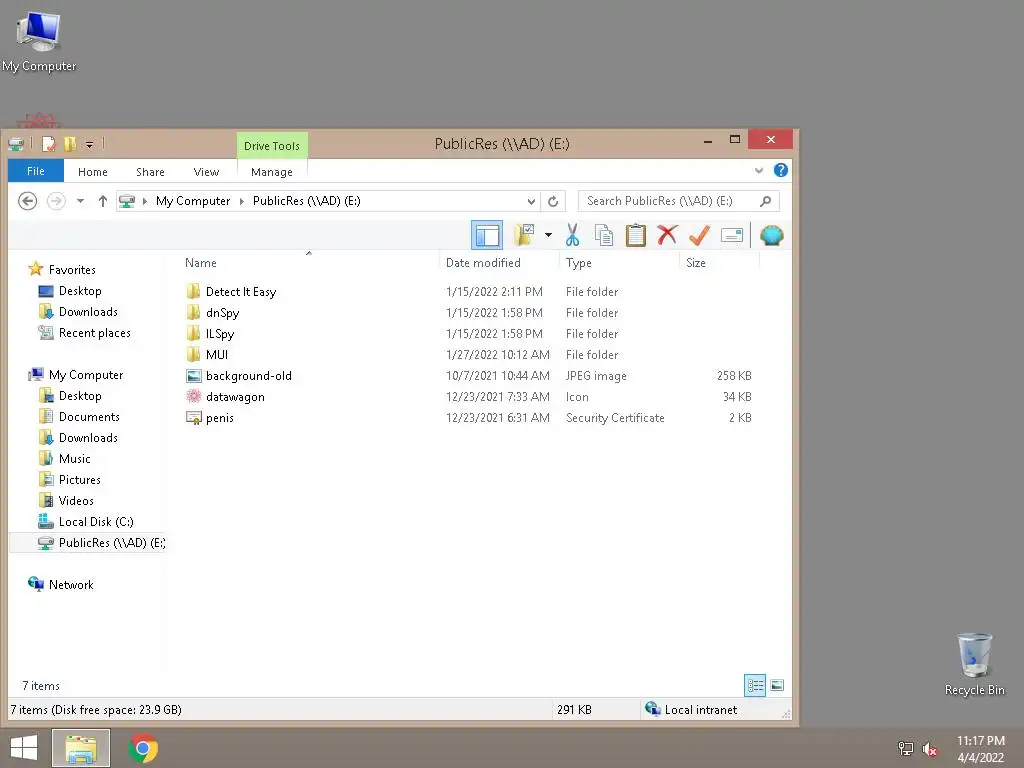This screenshot has width=1024, height=768.
Task: Open the address bar history dropdown
Action: (x=531, y=201)
